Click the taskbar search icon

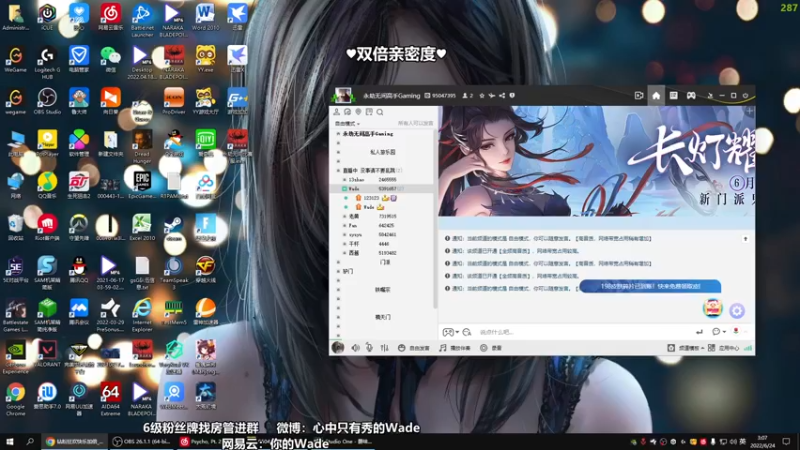(x=30, y=441)
